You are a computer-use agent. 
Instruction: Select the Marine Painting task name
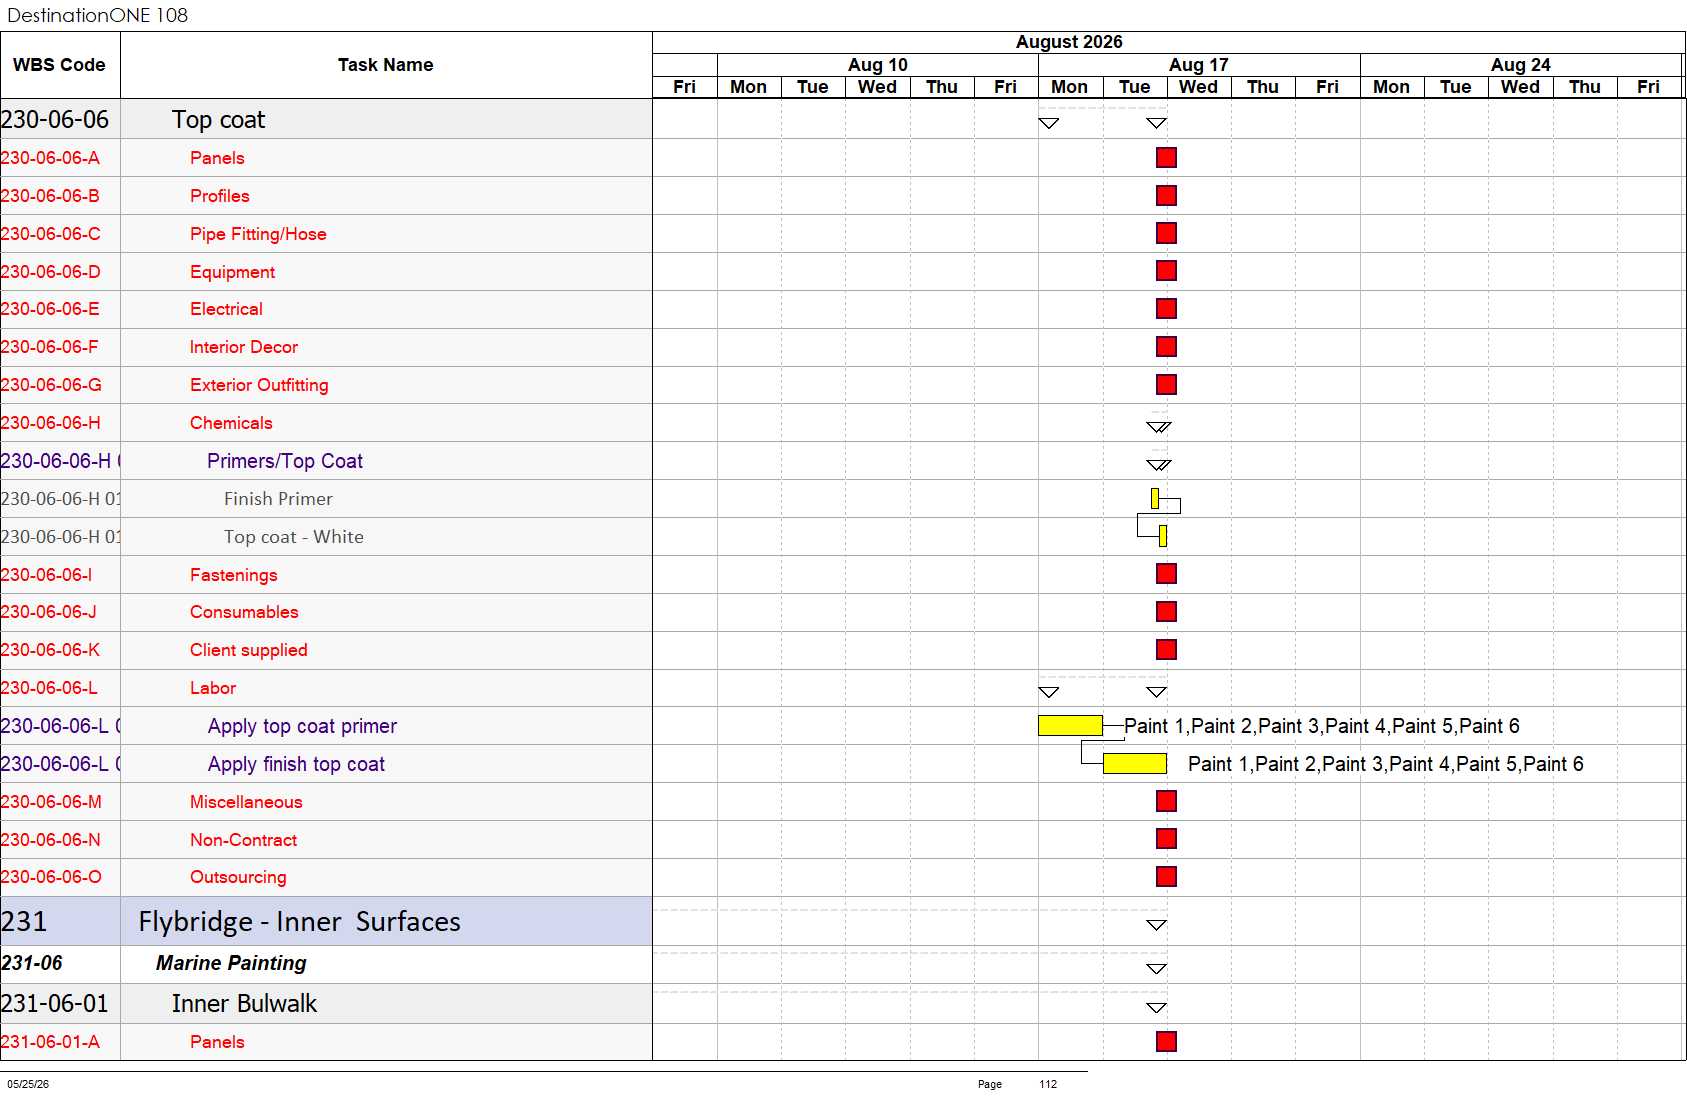pos(231,963)
